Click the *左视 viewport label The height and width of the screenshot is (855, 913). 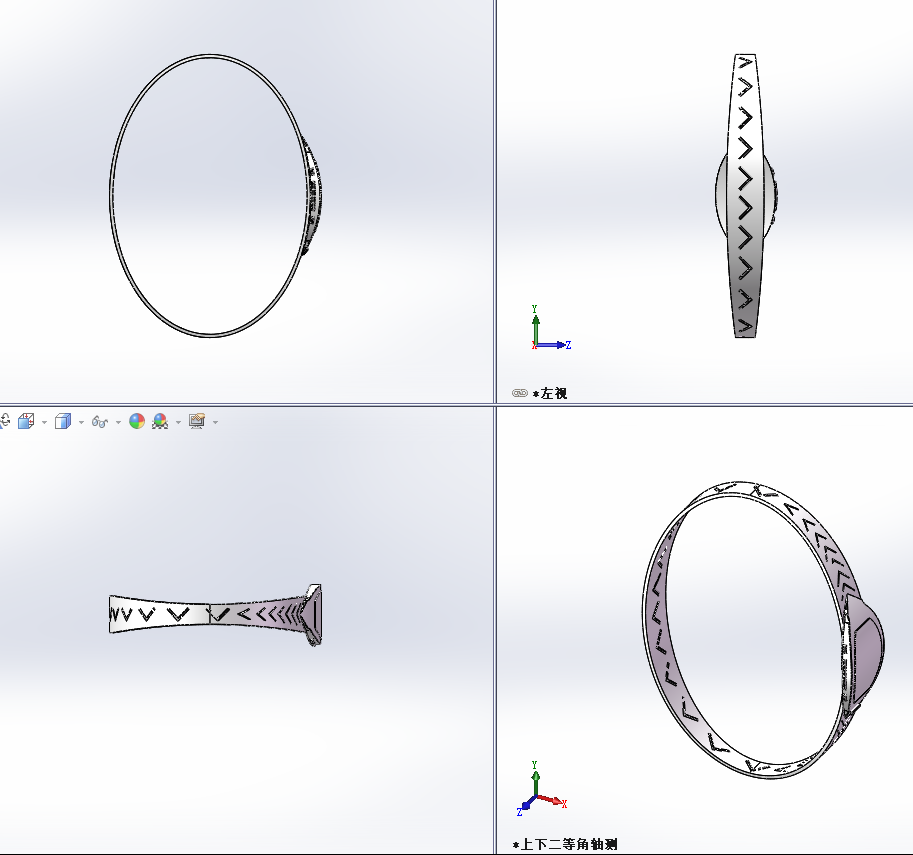(550, 393)
